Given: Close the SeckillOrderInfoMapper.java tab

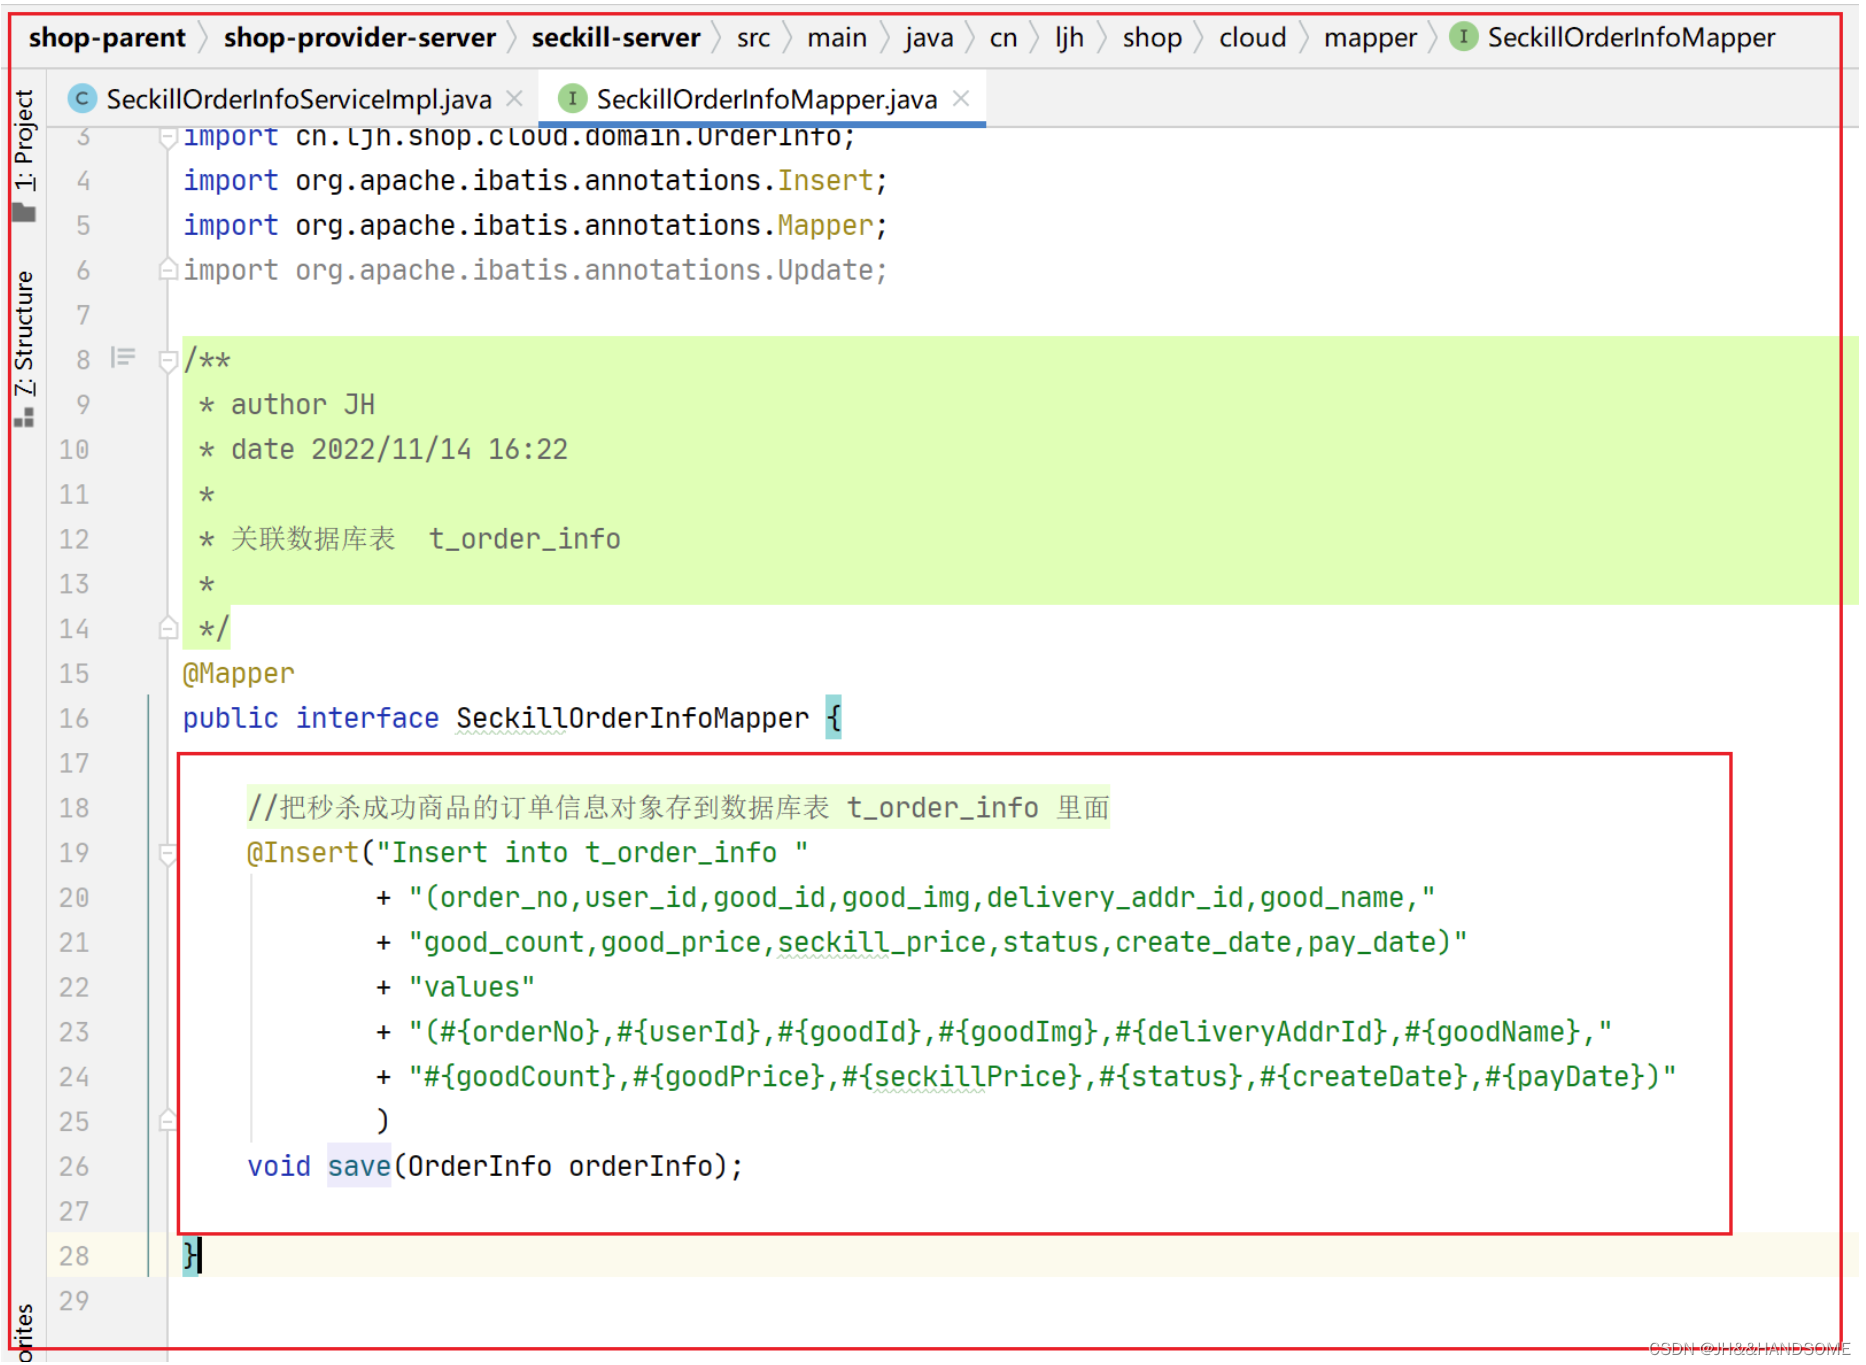Looking at the screenshot, I should (961, 98).
